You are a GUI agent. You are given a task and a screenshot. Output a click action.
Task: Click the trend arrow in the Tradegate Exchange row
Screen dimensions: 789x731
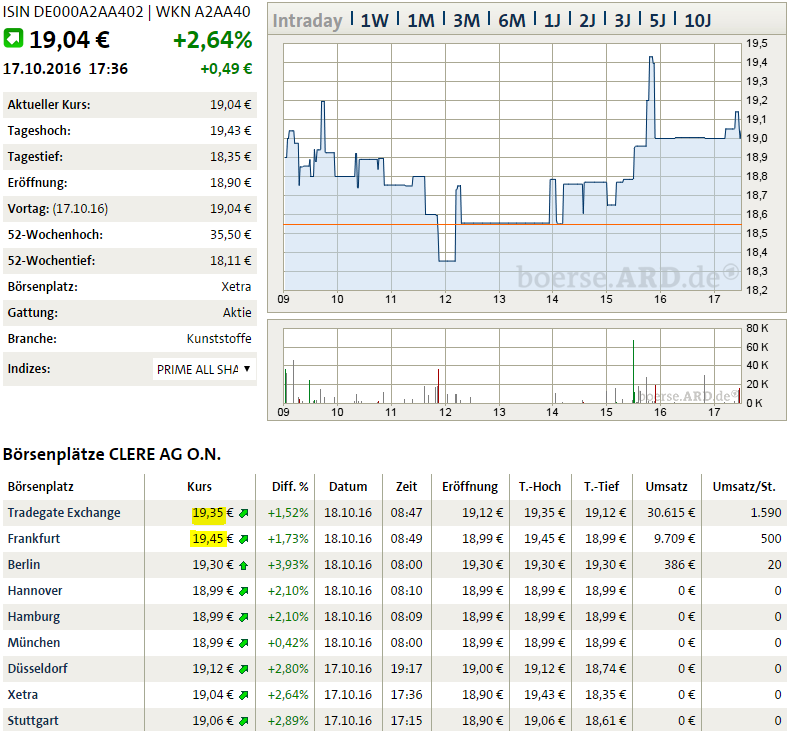(x=243, y=513)
